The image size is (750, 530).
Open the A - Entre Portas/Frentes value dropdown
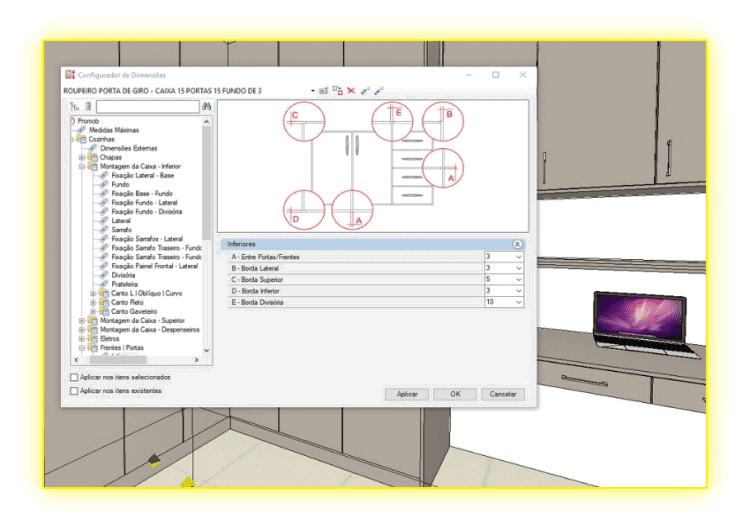point(518,257)
